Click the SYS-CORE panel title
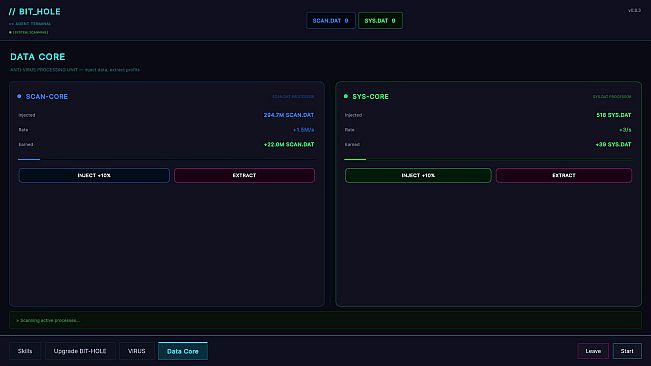Screen dimensions: 651x366 tap(370, 96)
